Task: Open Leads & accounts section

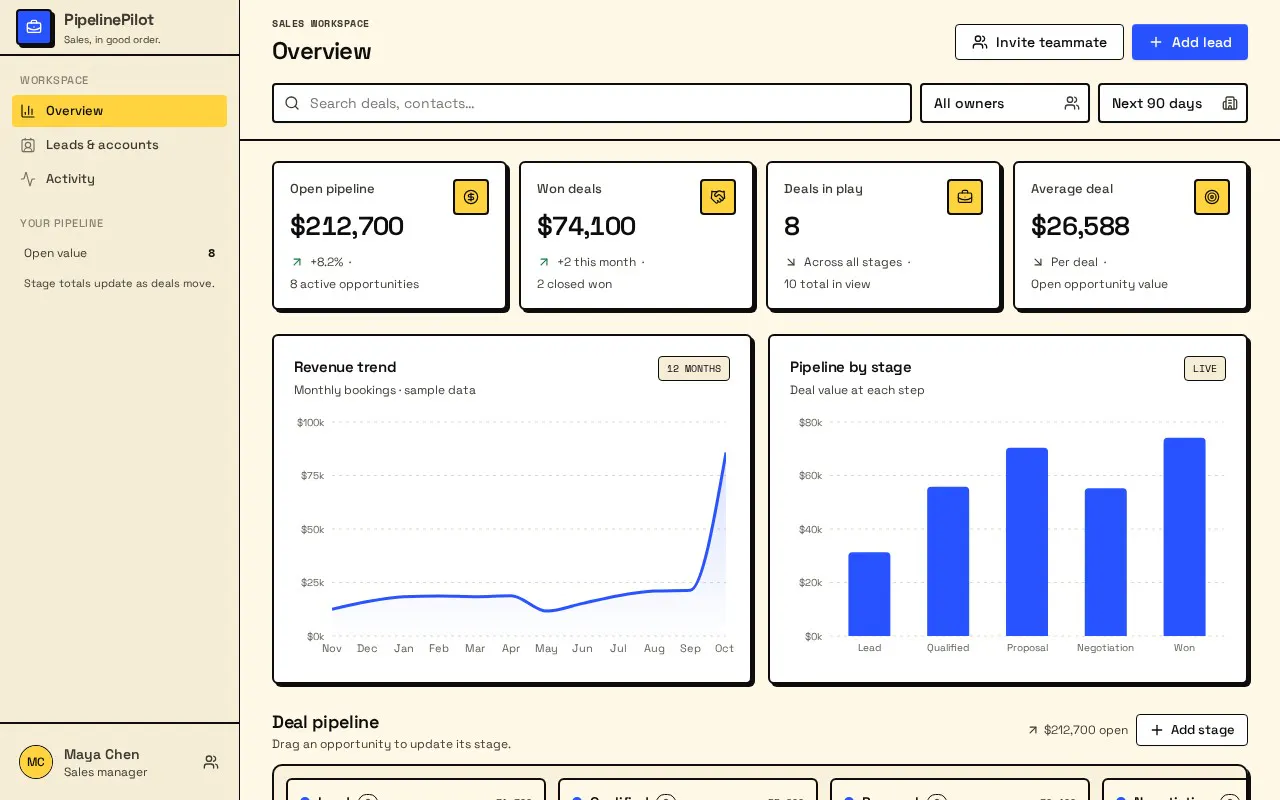Action: (119, 145)
